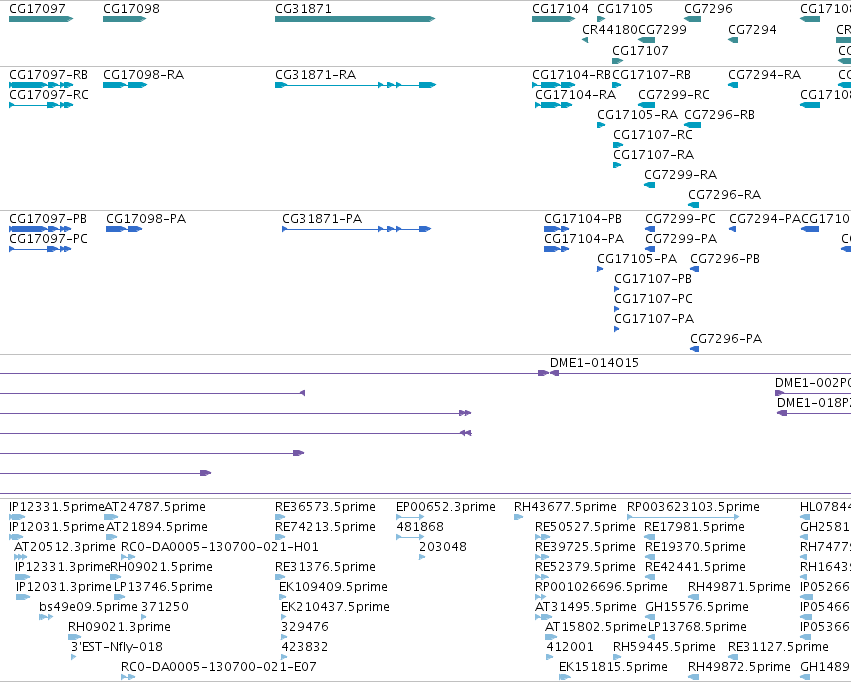Click the CG7296 gene glyph
851x682 pixels.
pyautogui.click(x=692, y=19)
